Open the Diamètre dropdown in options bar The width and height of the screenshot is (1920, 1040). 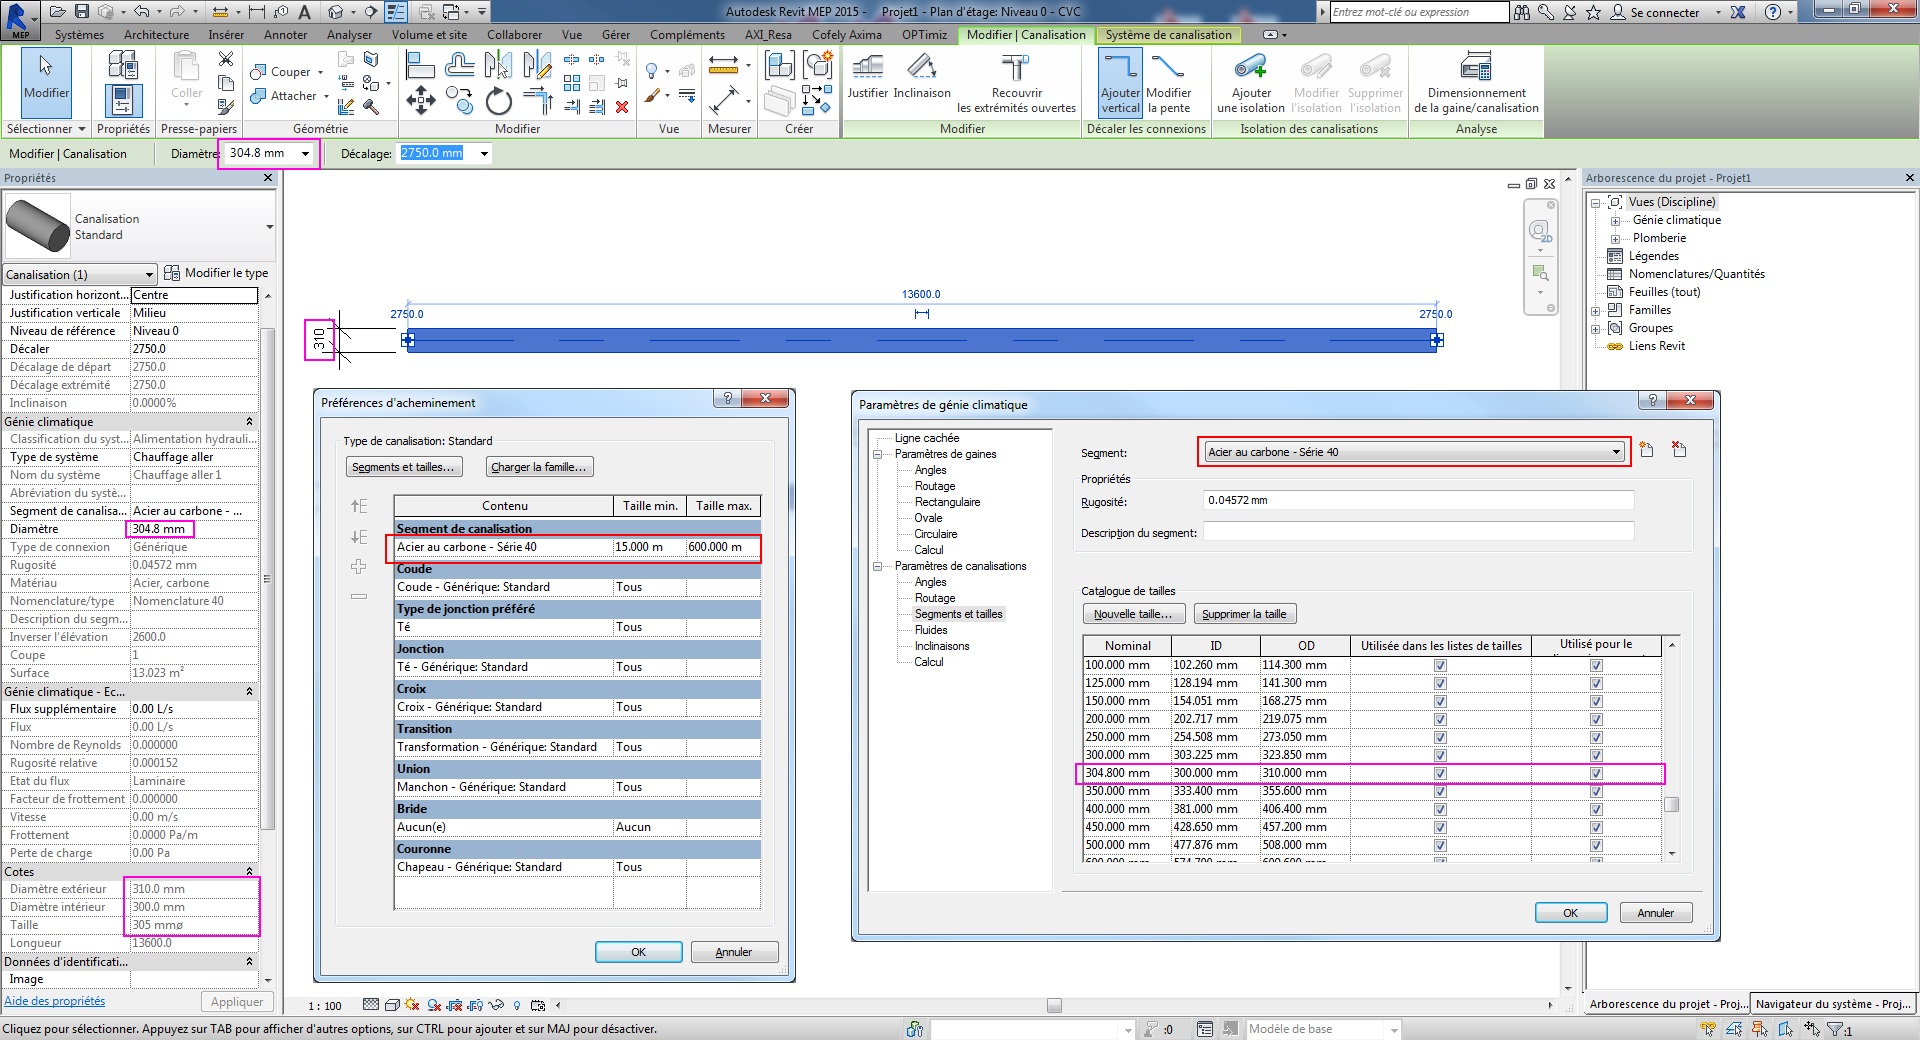tap(305, 153)
